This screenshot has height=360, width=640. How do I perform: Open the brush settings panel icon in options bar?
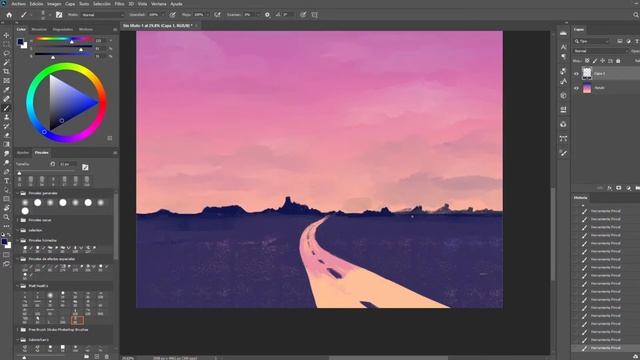coord(59,15)
